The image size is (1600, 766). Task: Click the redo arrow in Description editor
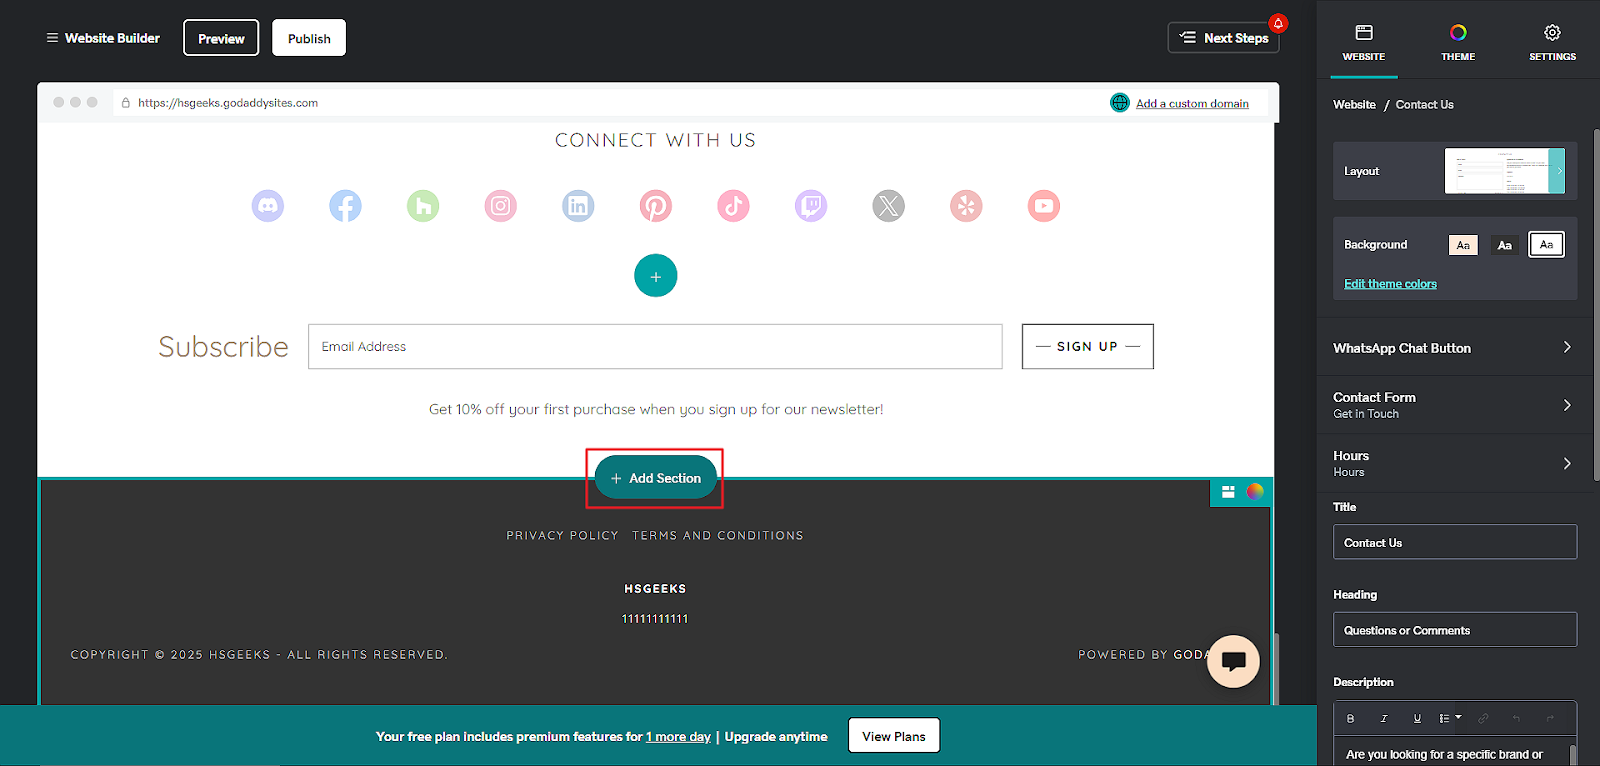[x=1550, y=718]
